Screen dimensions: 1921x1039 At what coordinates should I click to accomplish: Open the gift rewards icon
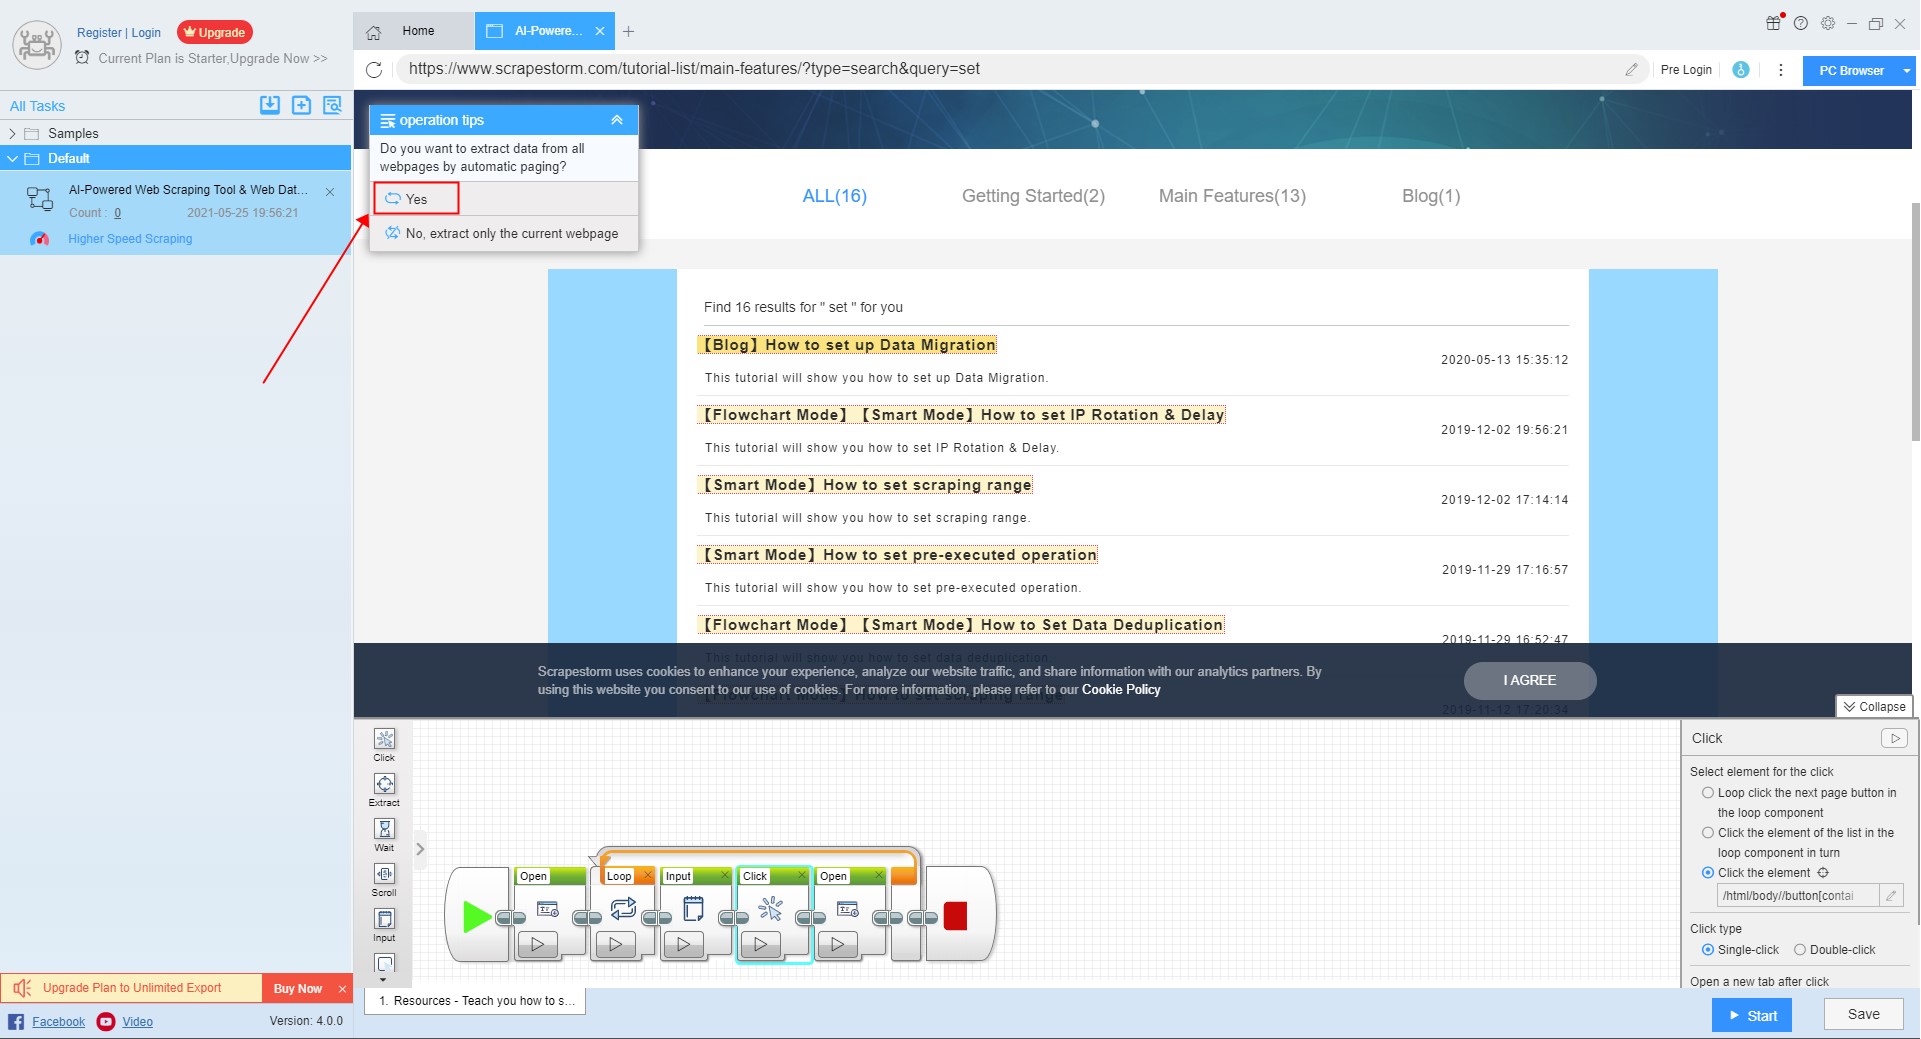click(1773, 23)
